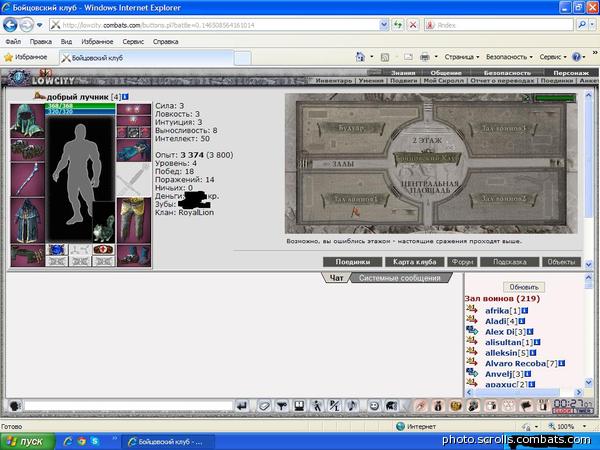Open the Безопасность toolbar dropdown in IE

509,57
